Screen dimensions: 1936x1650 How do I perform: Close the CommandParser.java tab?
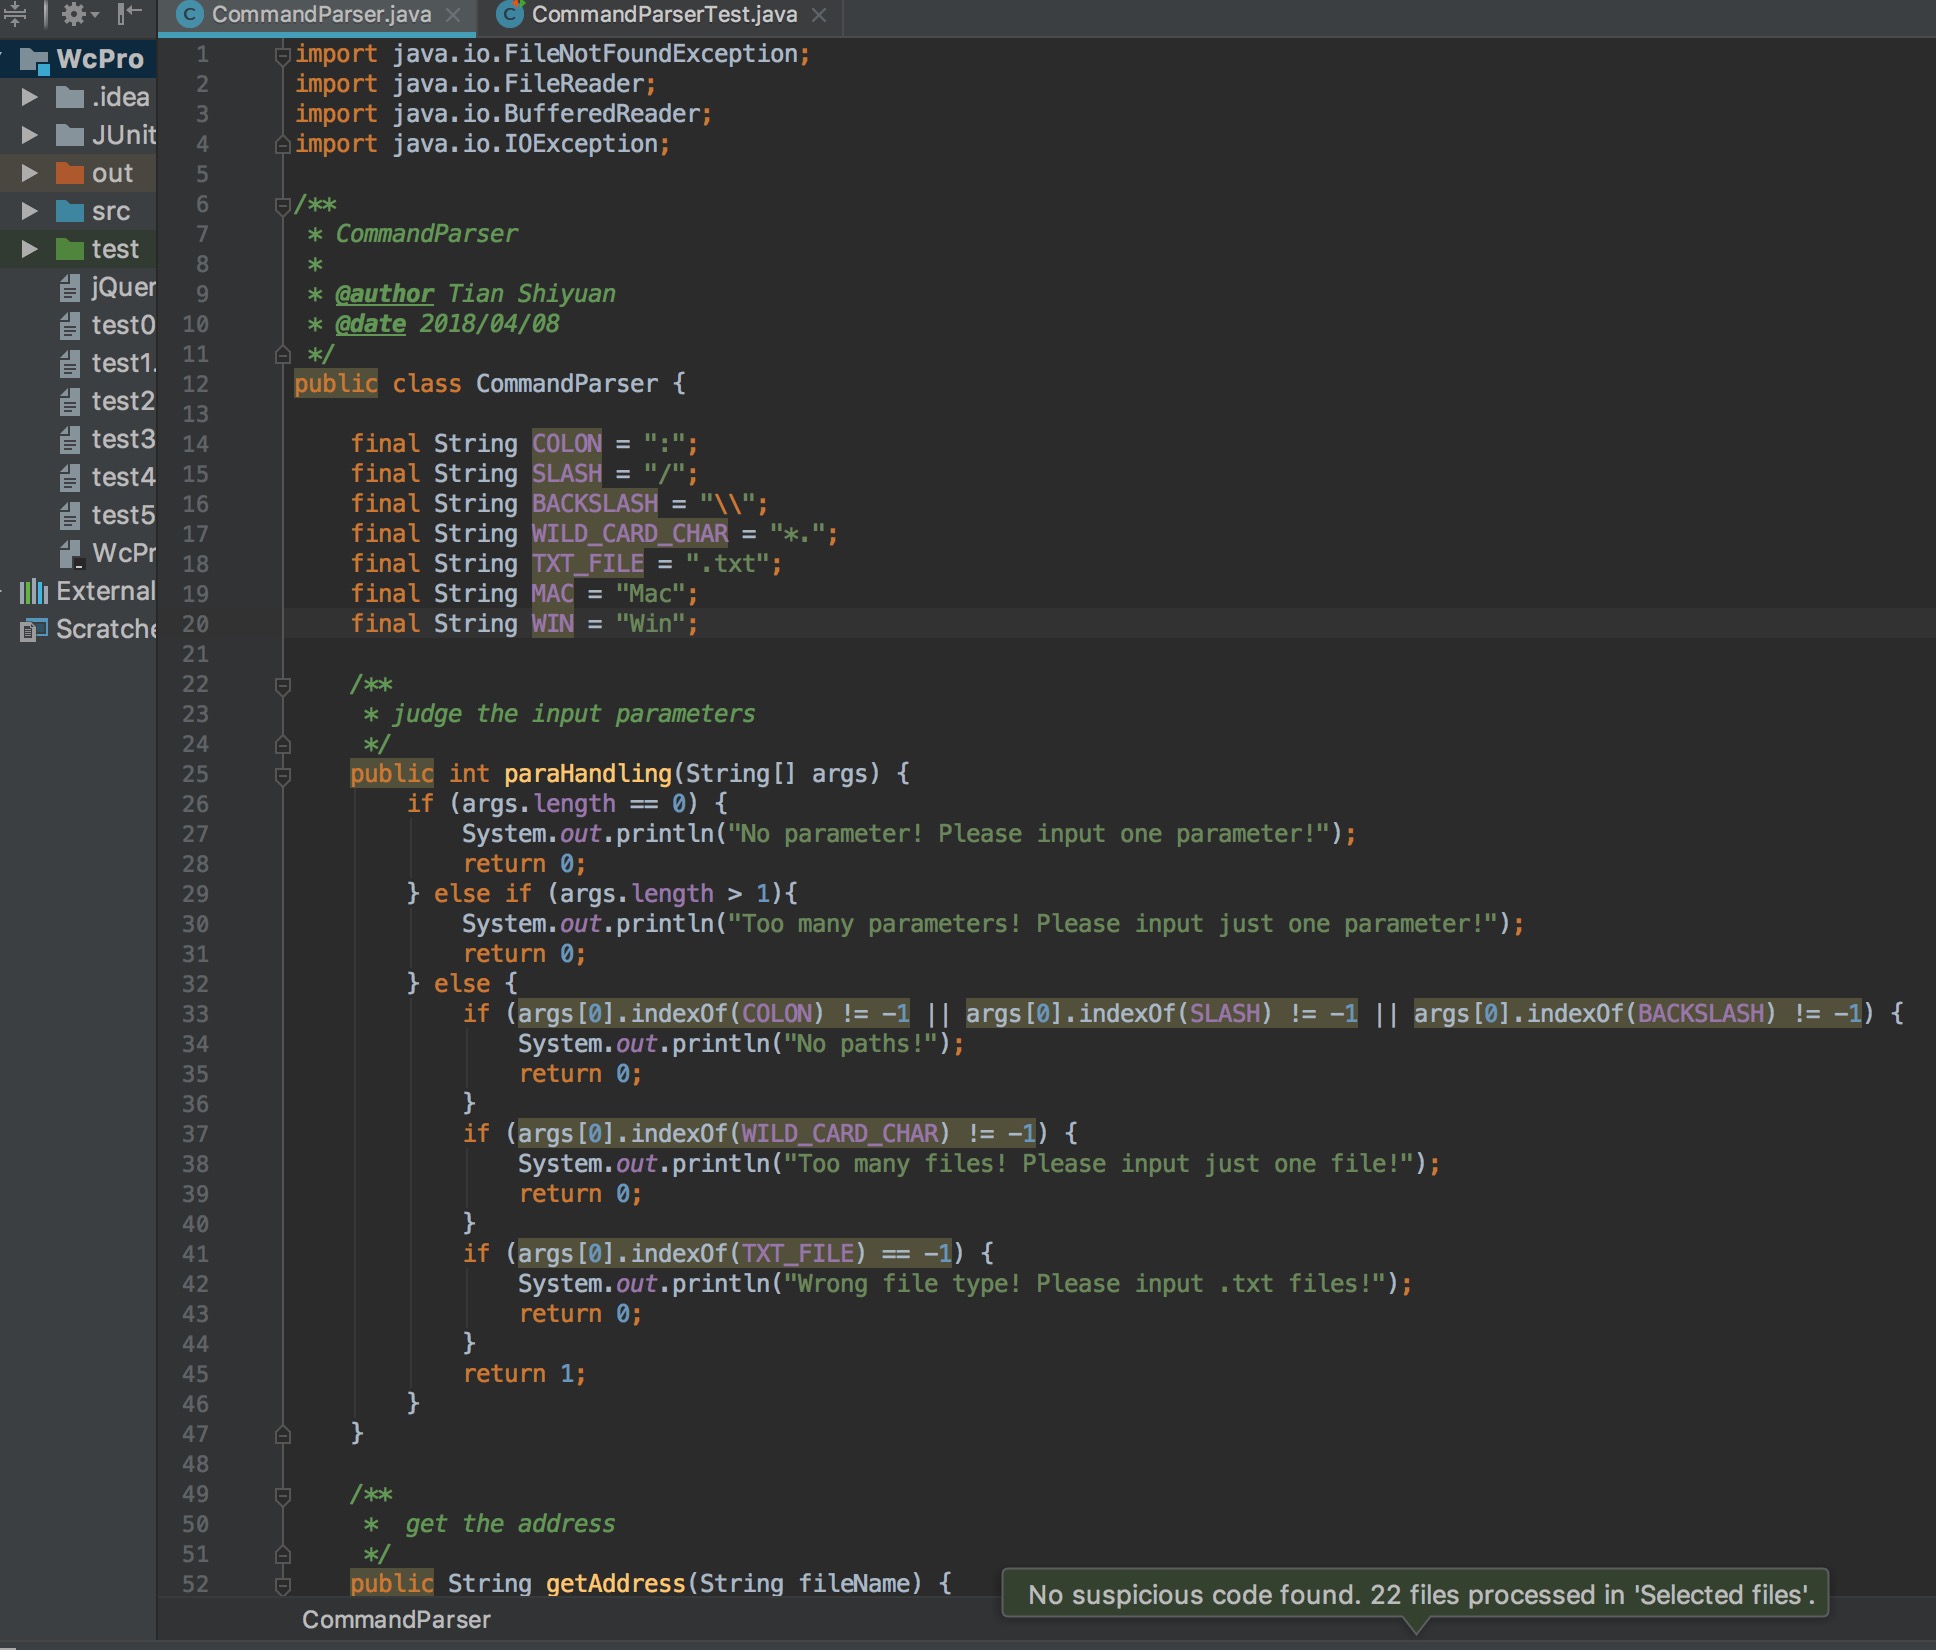click(x=453, y=15)
